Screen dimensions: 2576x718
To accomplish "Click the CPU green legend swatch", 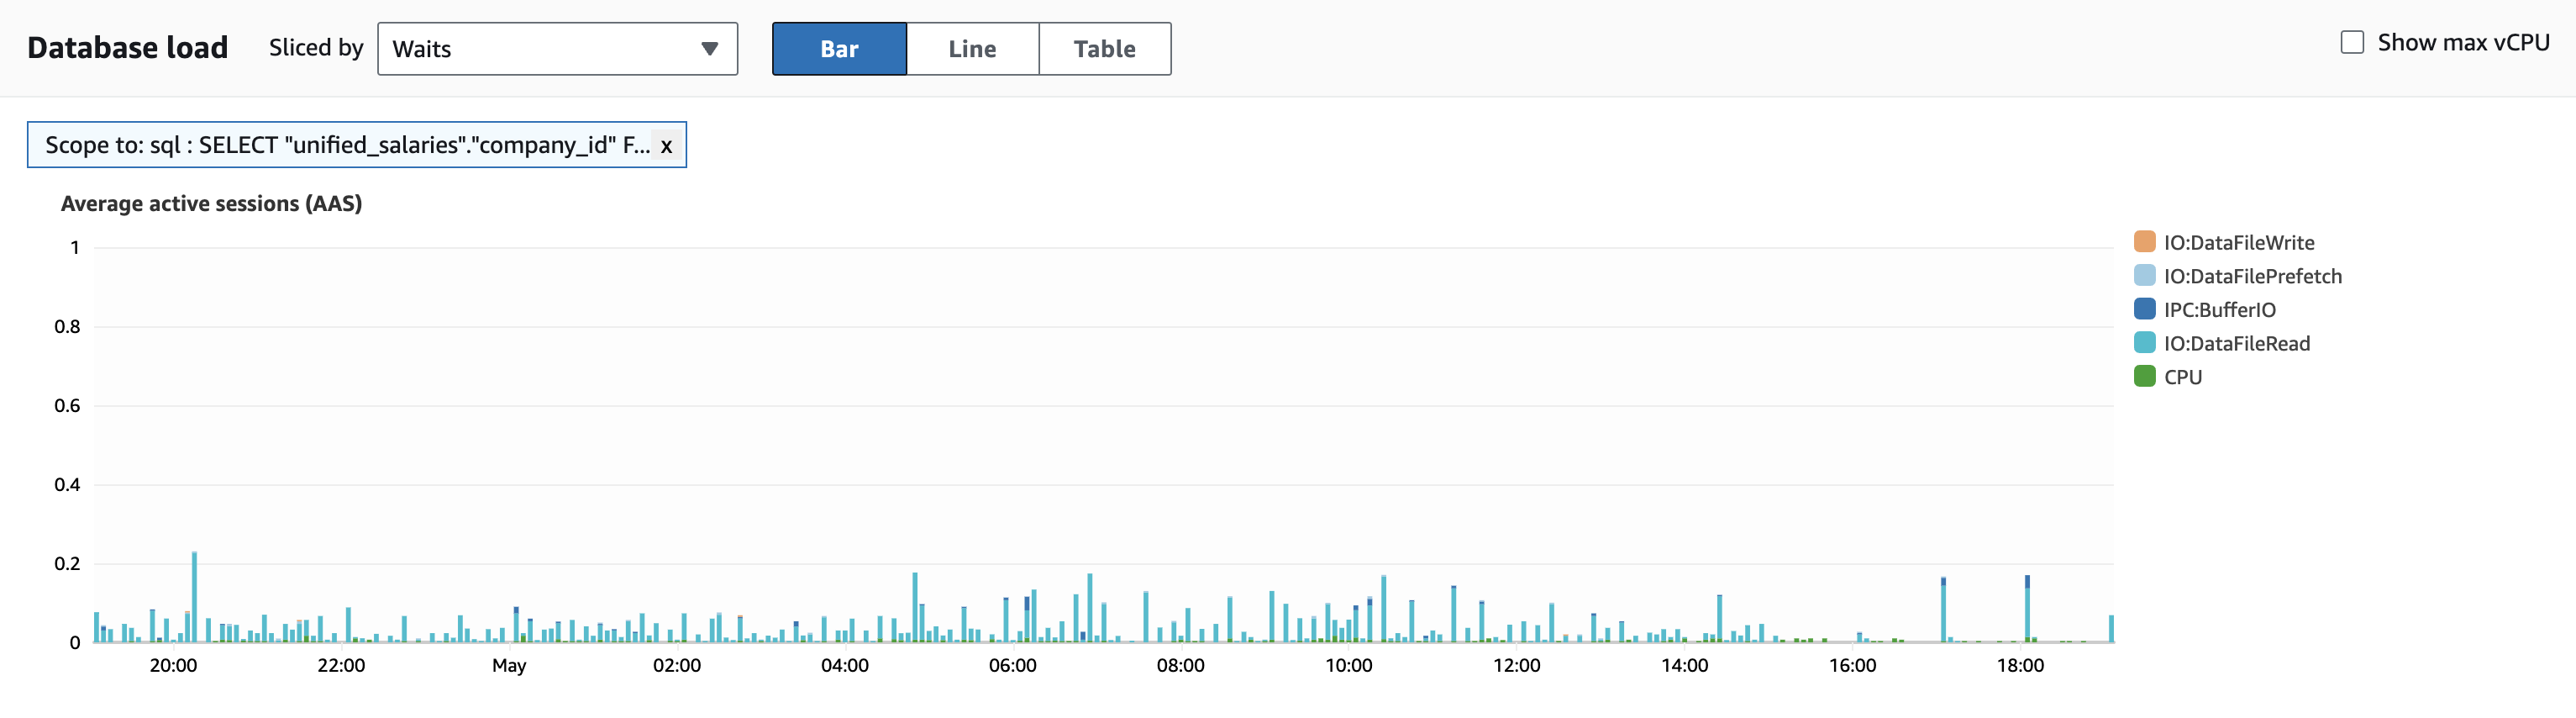I will point(2144,377).
